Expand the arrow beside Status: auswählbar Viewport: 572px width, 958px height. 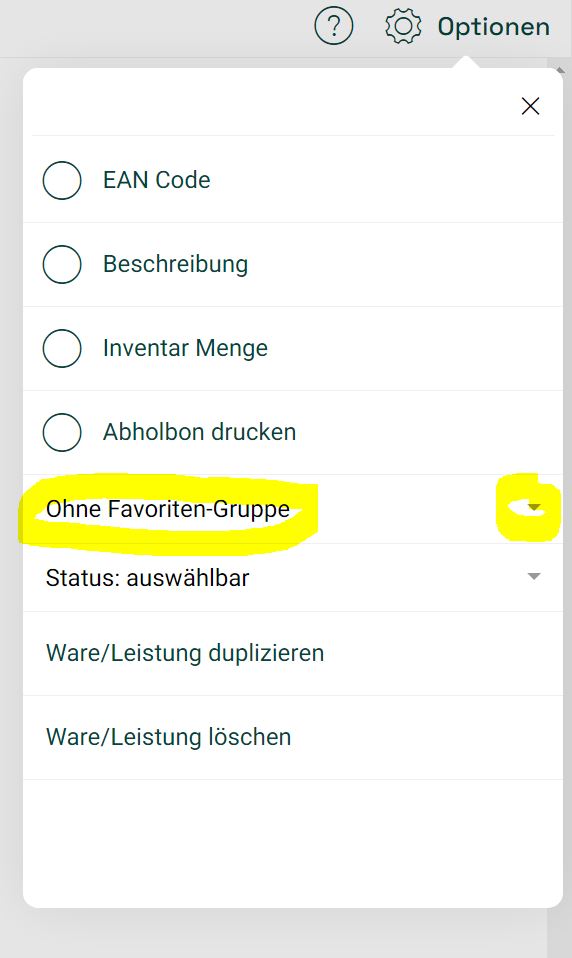(x=534, y=576)
